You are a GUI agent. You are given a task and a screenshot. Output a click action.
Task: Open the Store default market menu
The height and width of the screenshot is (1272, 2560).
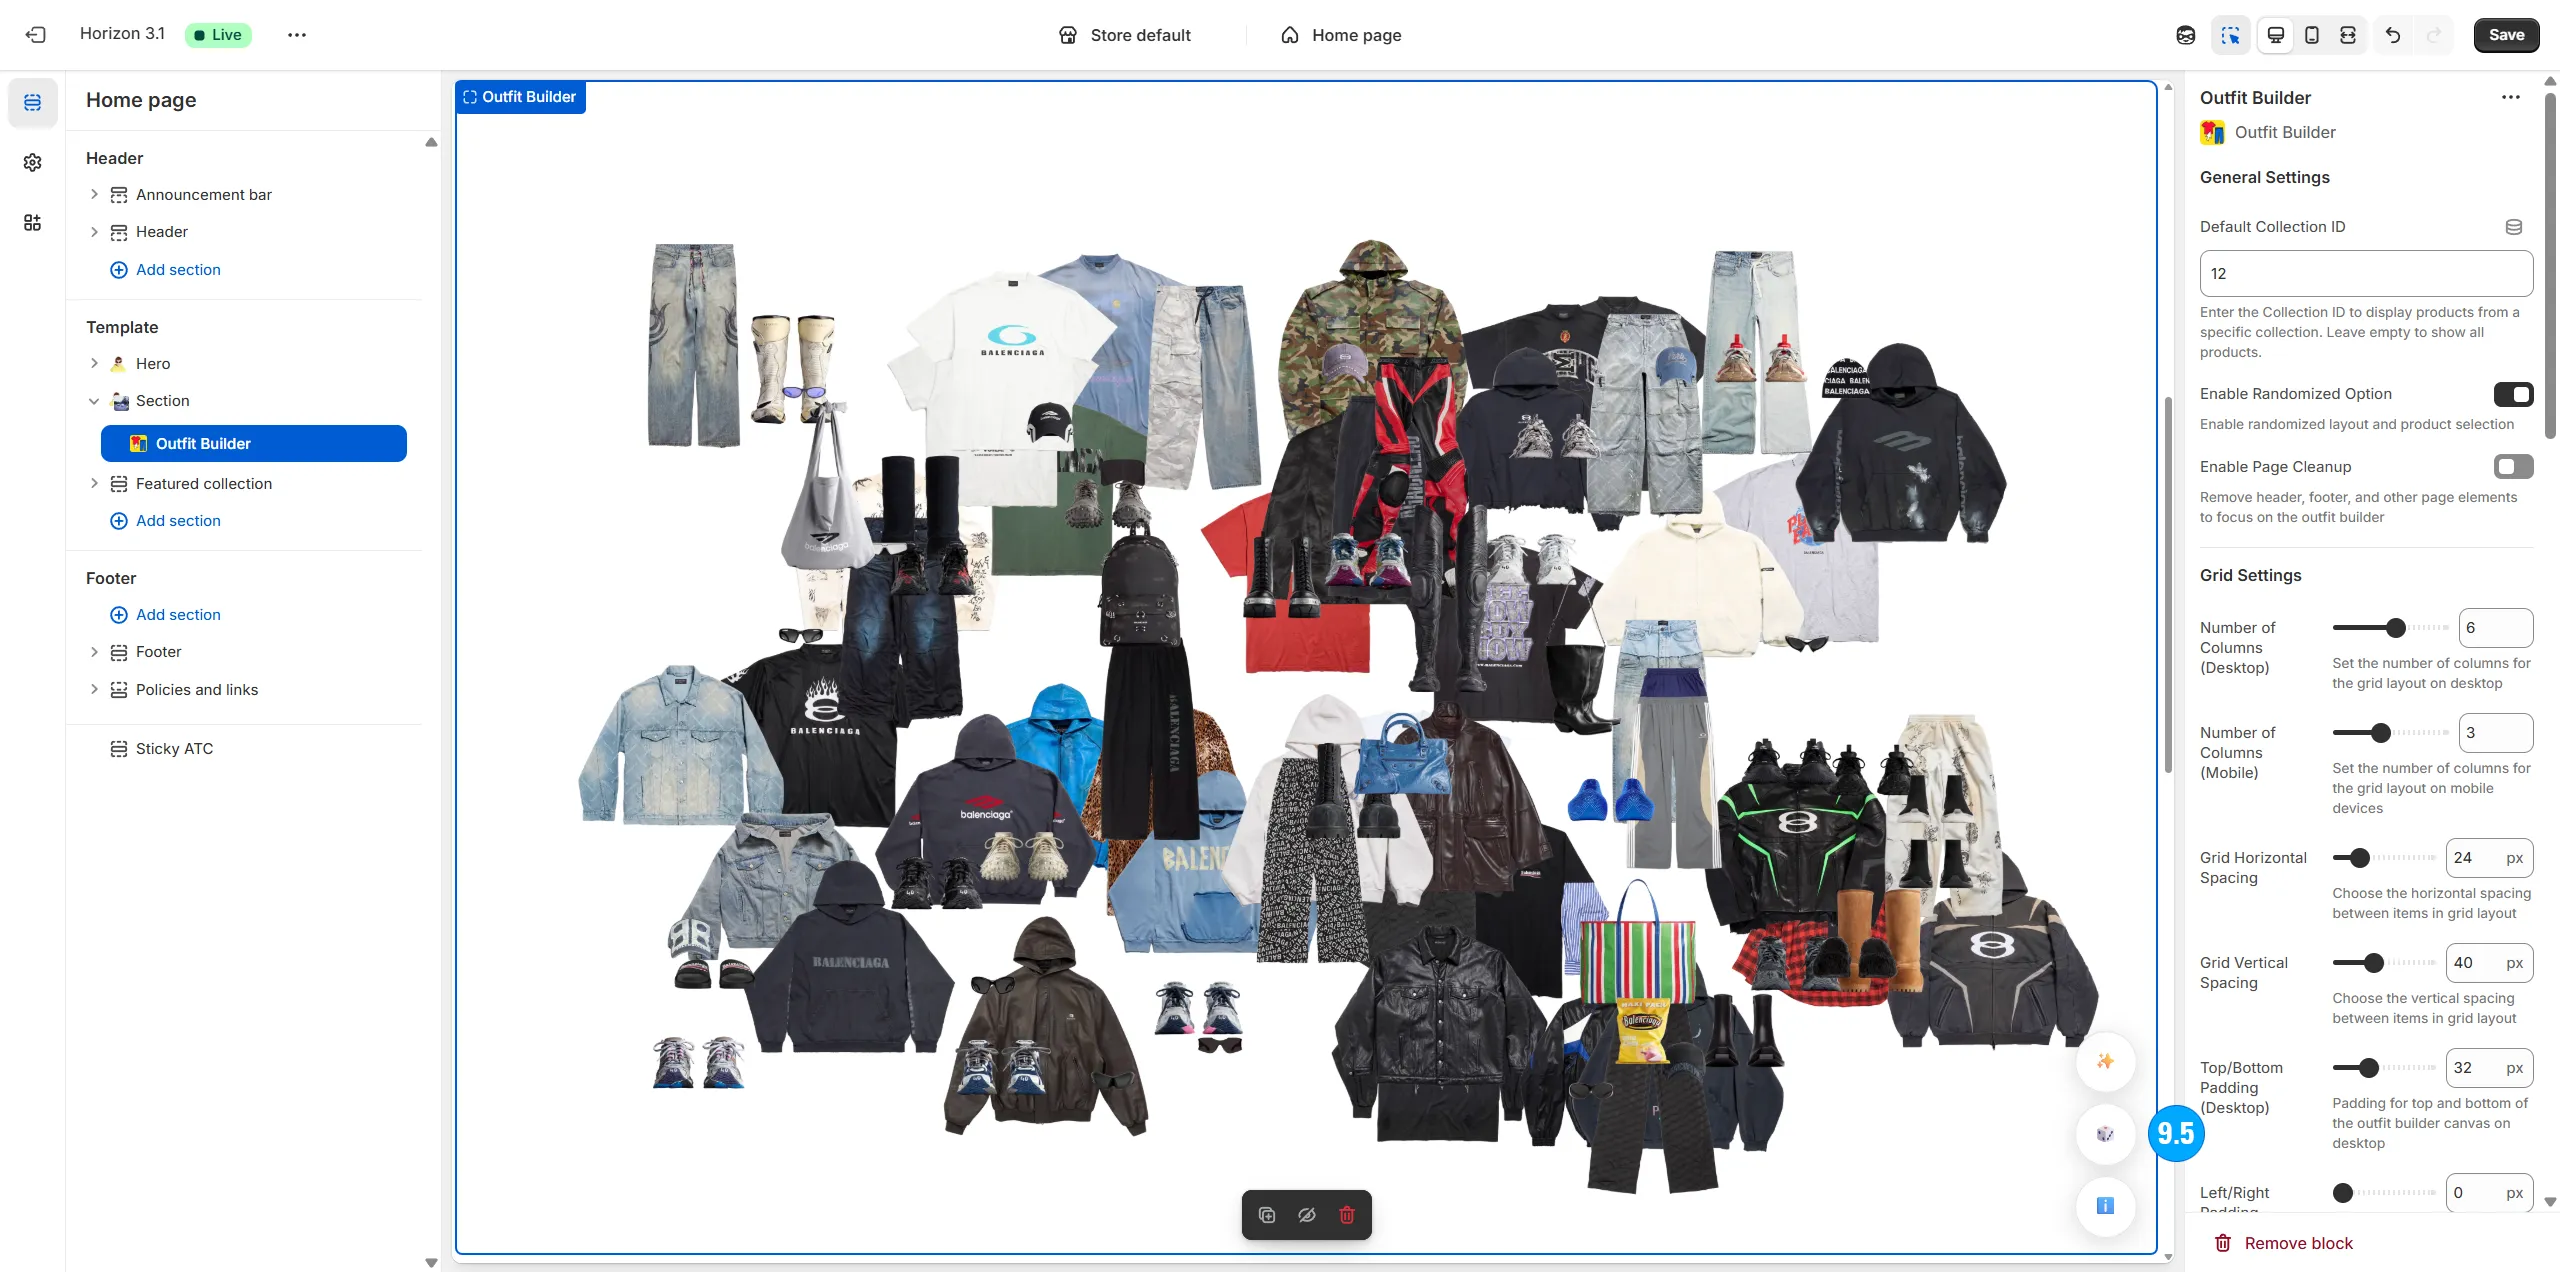pyautogui.click(x=1125, y=35)
